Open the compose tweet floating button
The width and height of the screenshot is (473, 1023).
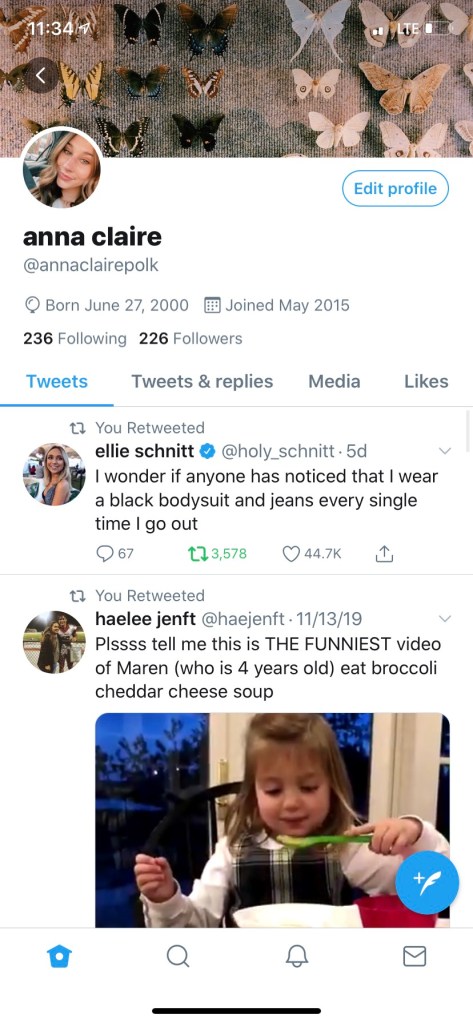point(427,883)
